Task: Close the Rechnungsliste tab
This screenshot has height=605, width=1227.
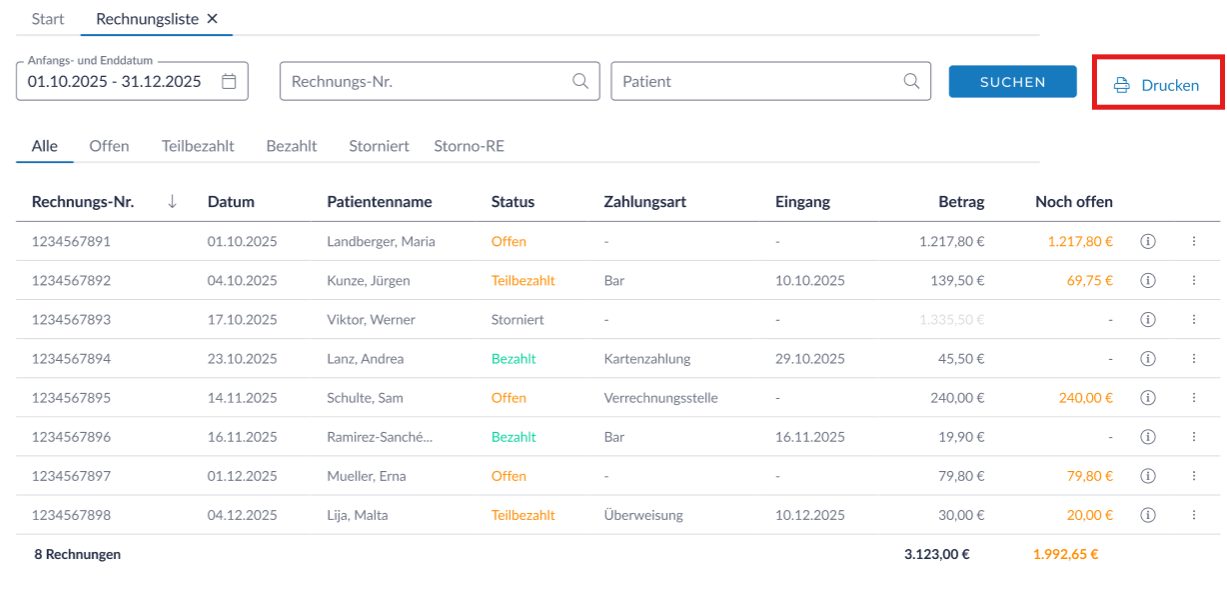Action: pos(212,19)
